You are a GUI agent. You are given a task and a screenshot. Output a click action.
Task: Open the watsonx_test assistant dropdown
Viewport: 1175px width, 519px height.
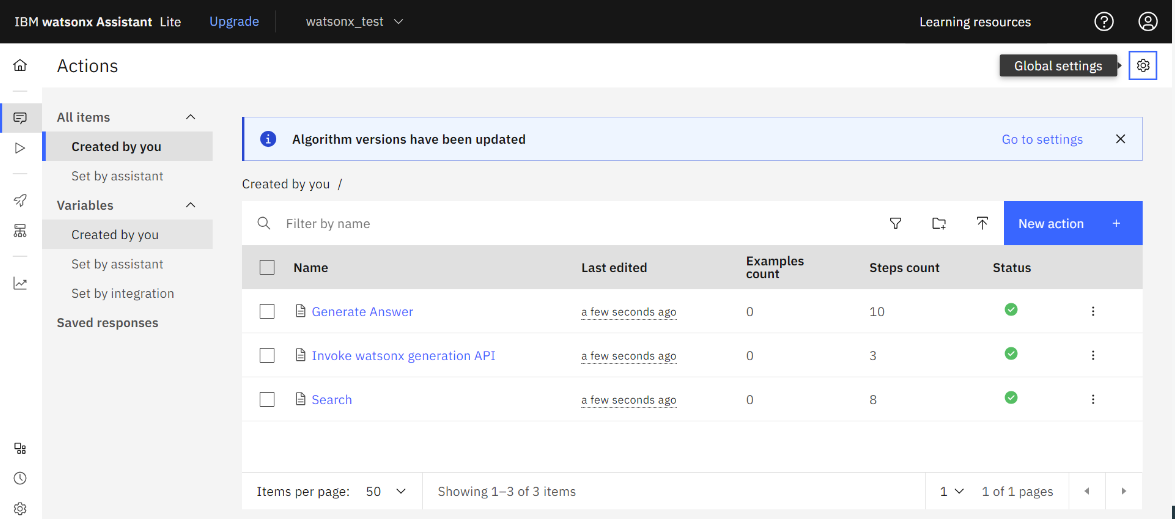354,22
